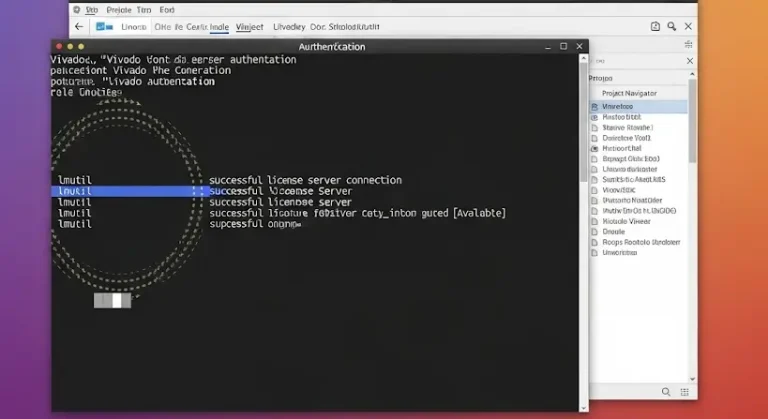Open the sliders settings icon above the side panel
This screenshot has width=768, height=419.
689,45
